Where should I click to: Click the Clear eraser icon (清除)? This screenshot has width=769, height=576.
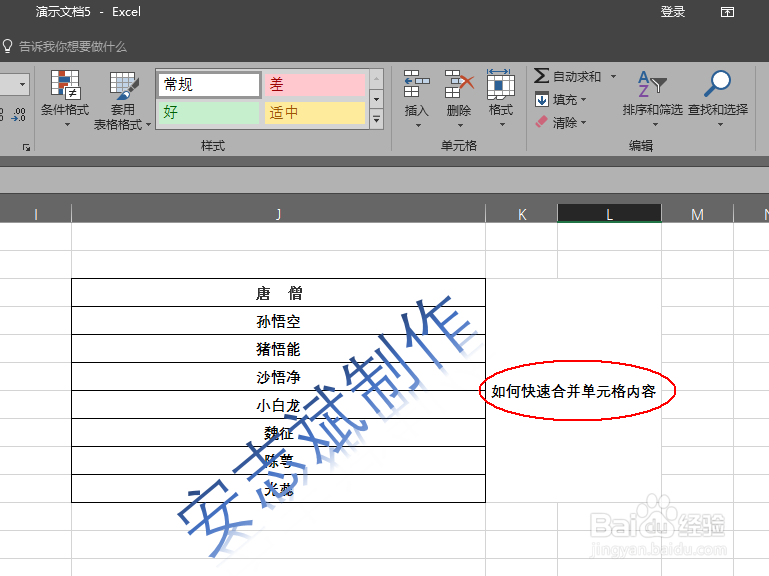(x=541, y=122)
